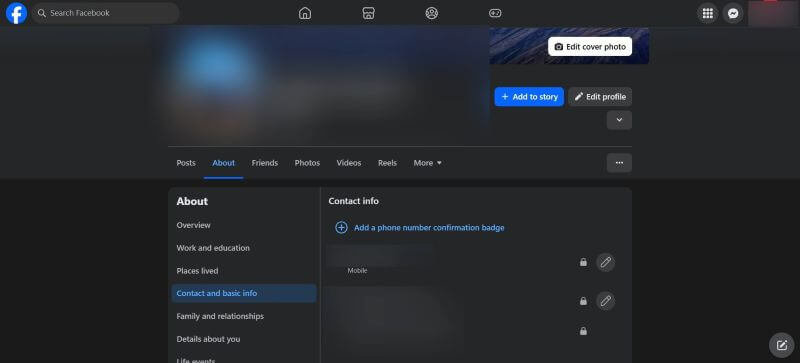Switch to the Reels tab
Image resolution: width=800 pixels, height=363 pixels.
[387, 163]
